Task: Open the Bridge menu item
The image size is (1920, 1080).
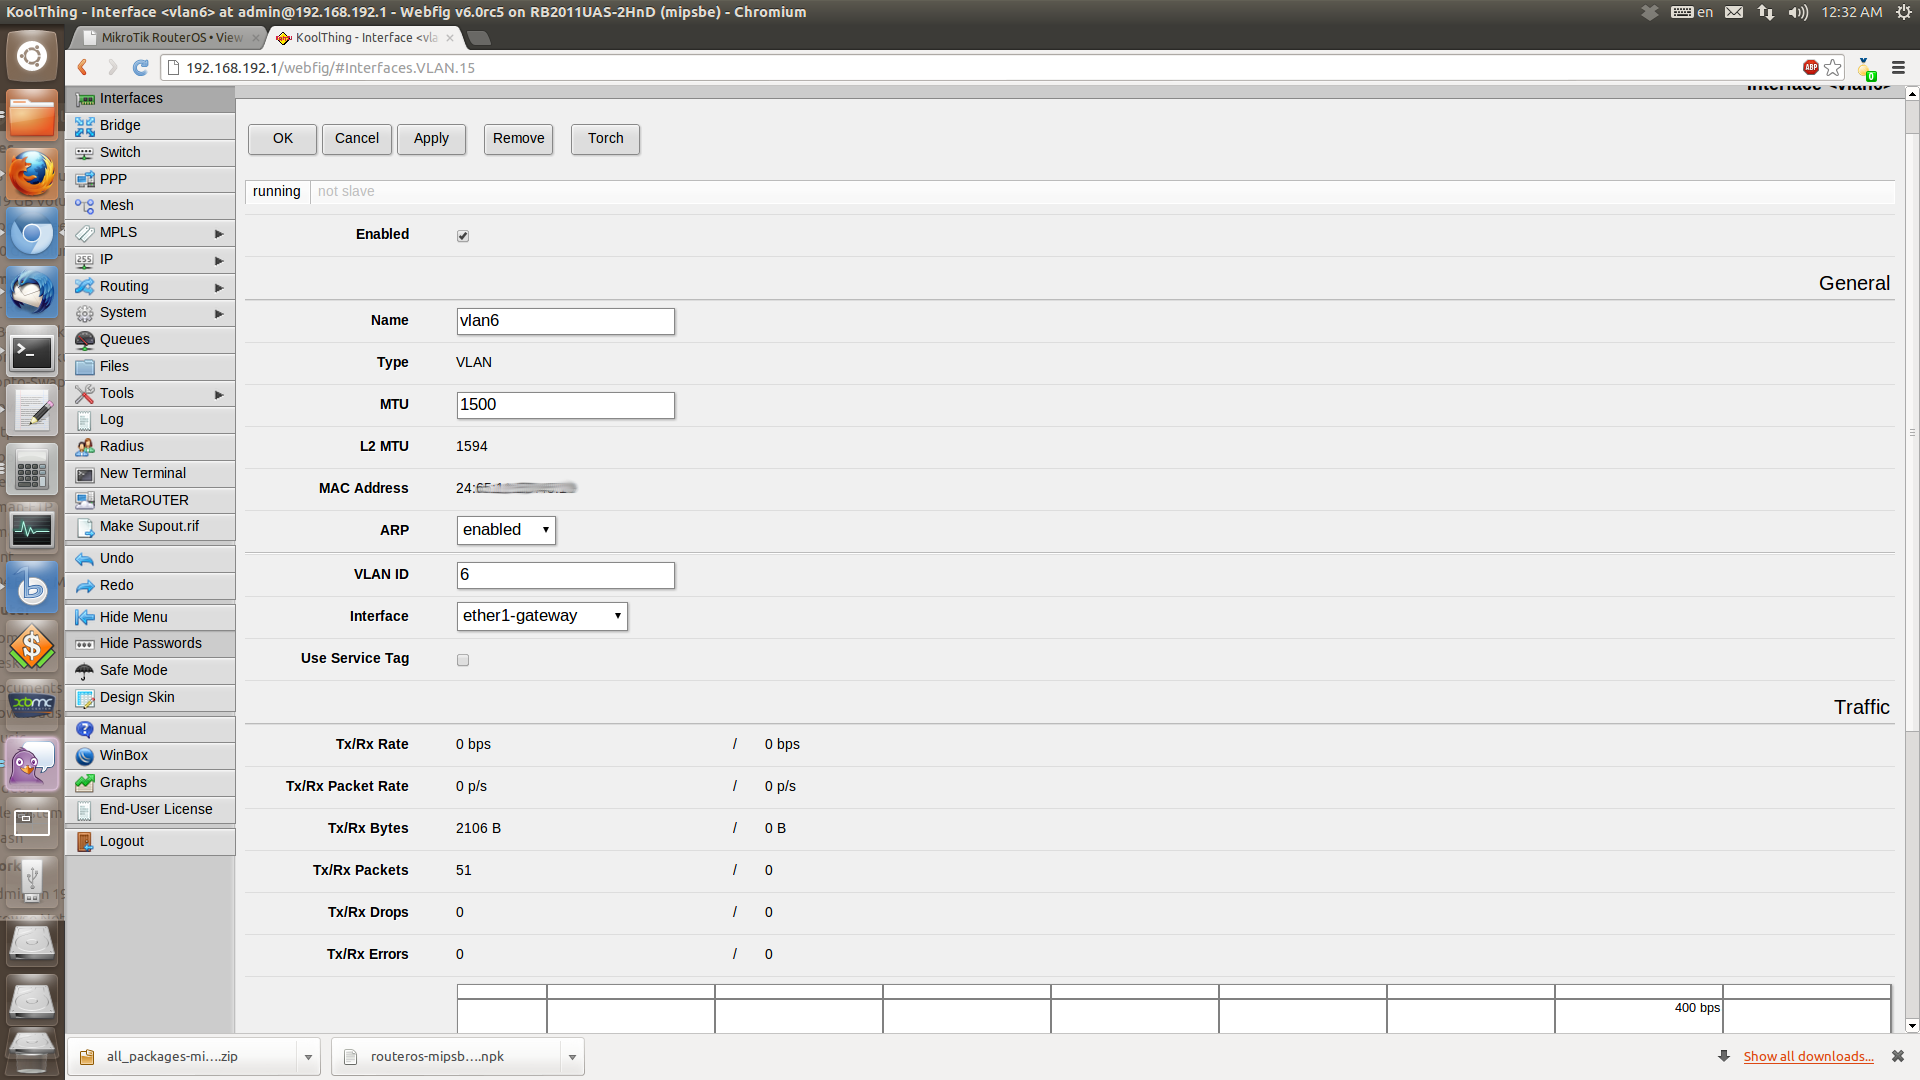Action: coord(120,125)
